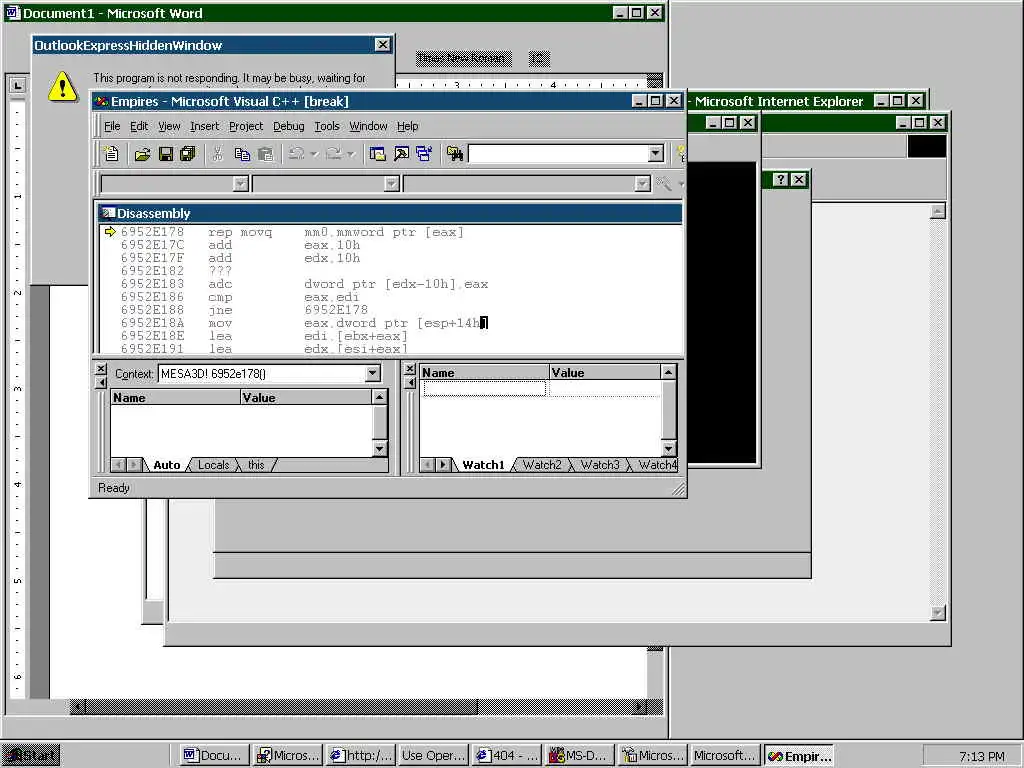This screenshot has height=768, width=1024.
Task: Click the WizardBar actions wand icon
Action: coord(664,184)
